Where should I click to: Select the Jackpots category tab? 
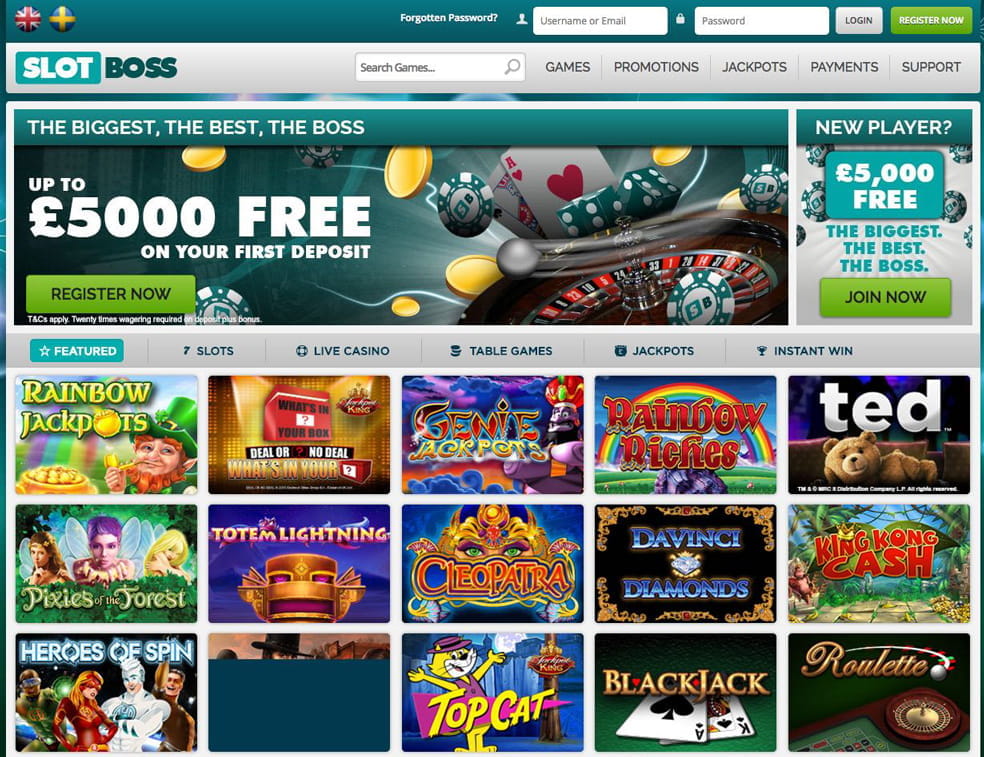[654, 351]
